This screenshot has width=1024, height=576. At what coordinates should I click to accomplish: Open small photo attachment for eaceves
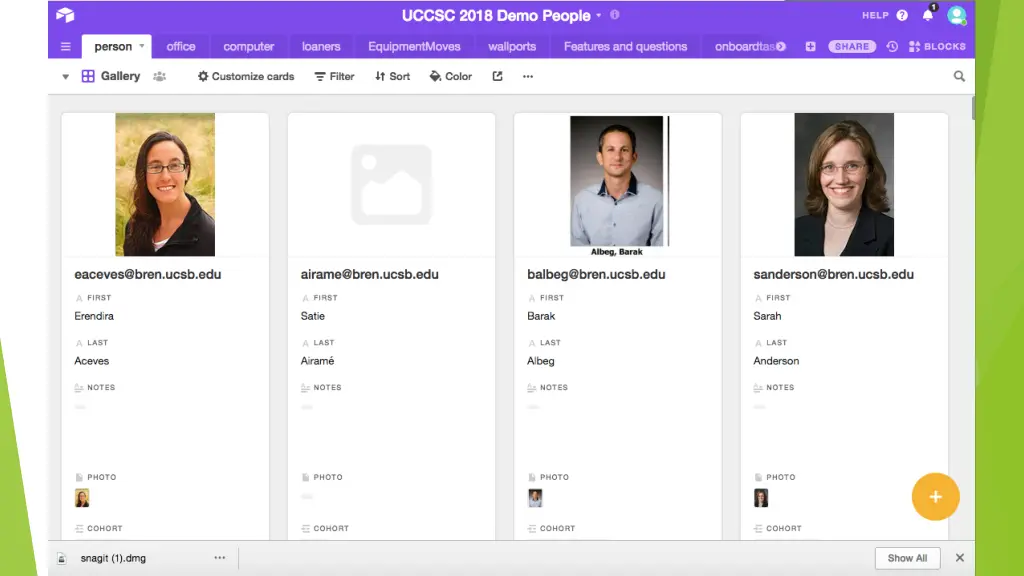pyautogui.click(x=82, y=498)
